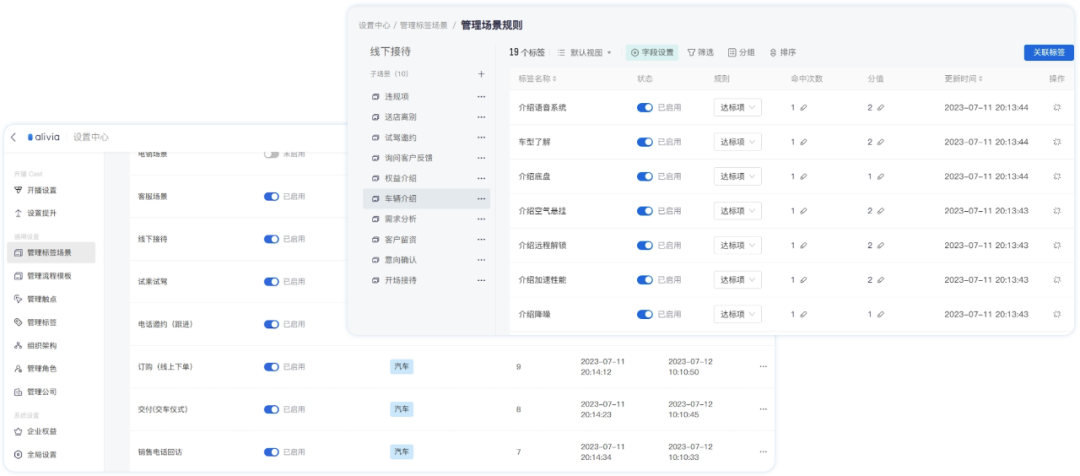Toggle the 订购（线上下单）switch
This screenshot has height=476, width=1080.
click(271, 367)
